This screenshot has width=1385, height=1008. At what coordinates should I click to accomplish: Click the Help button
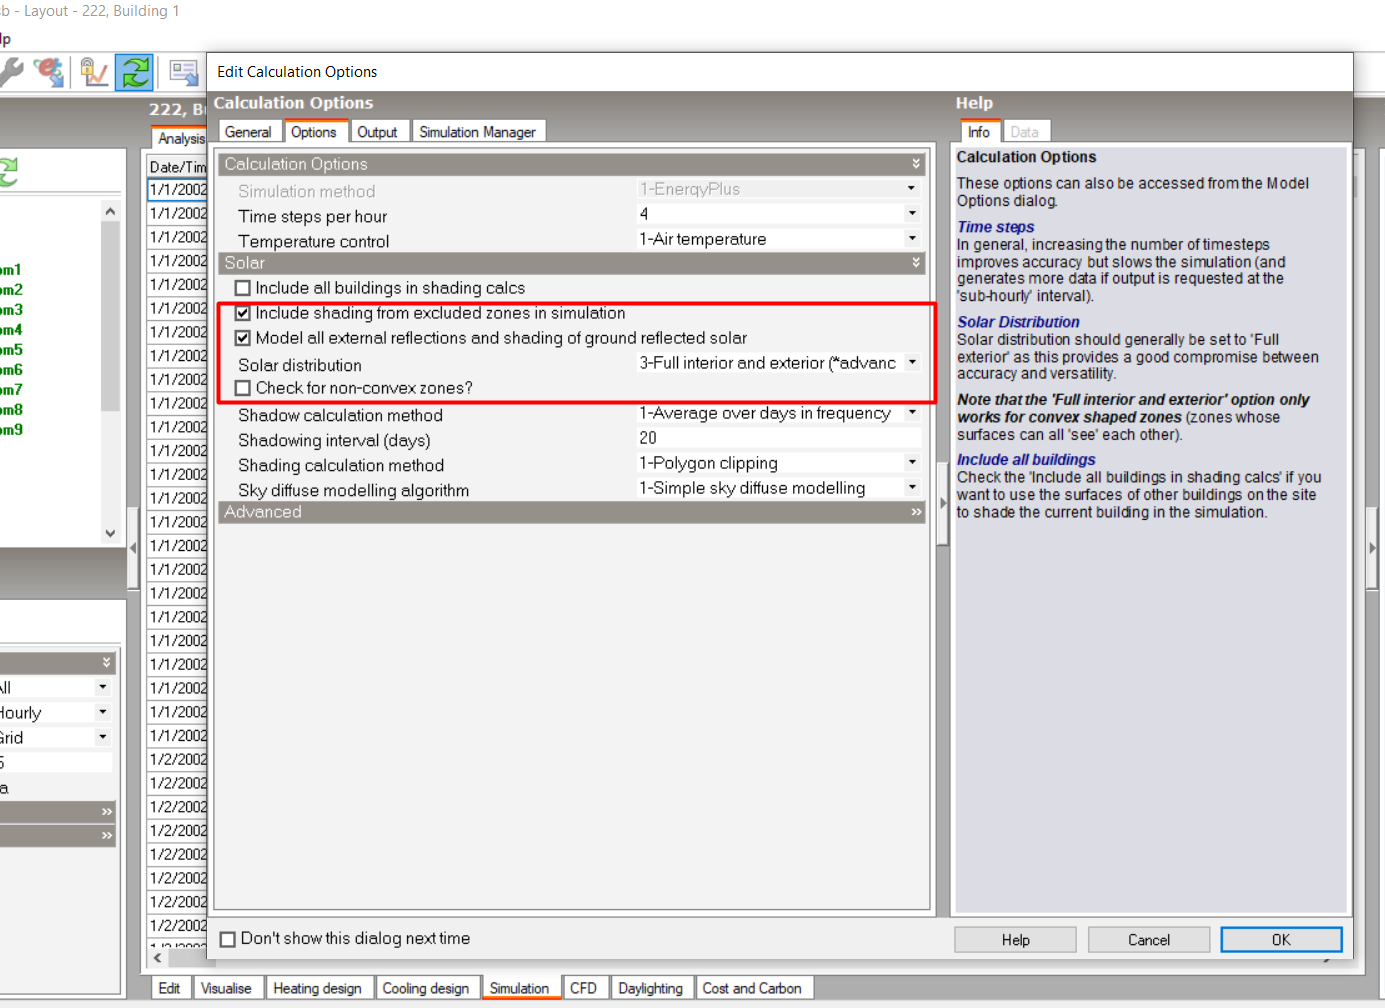tap(1016, 940)
